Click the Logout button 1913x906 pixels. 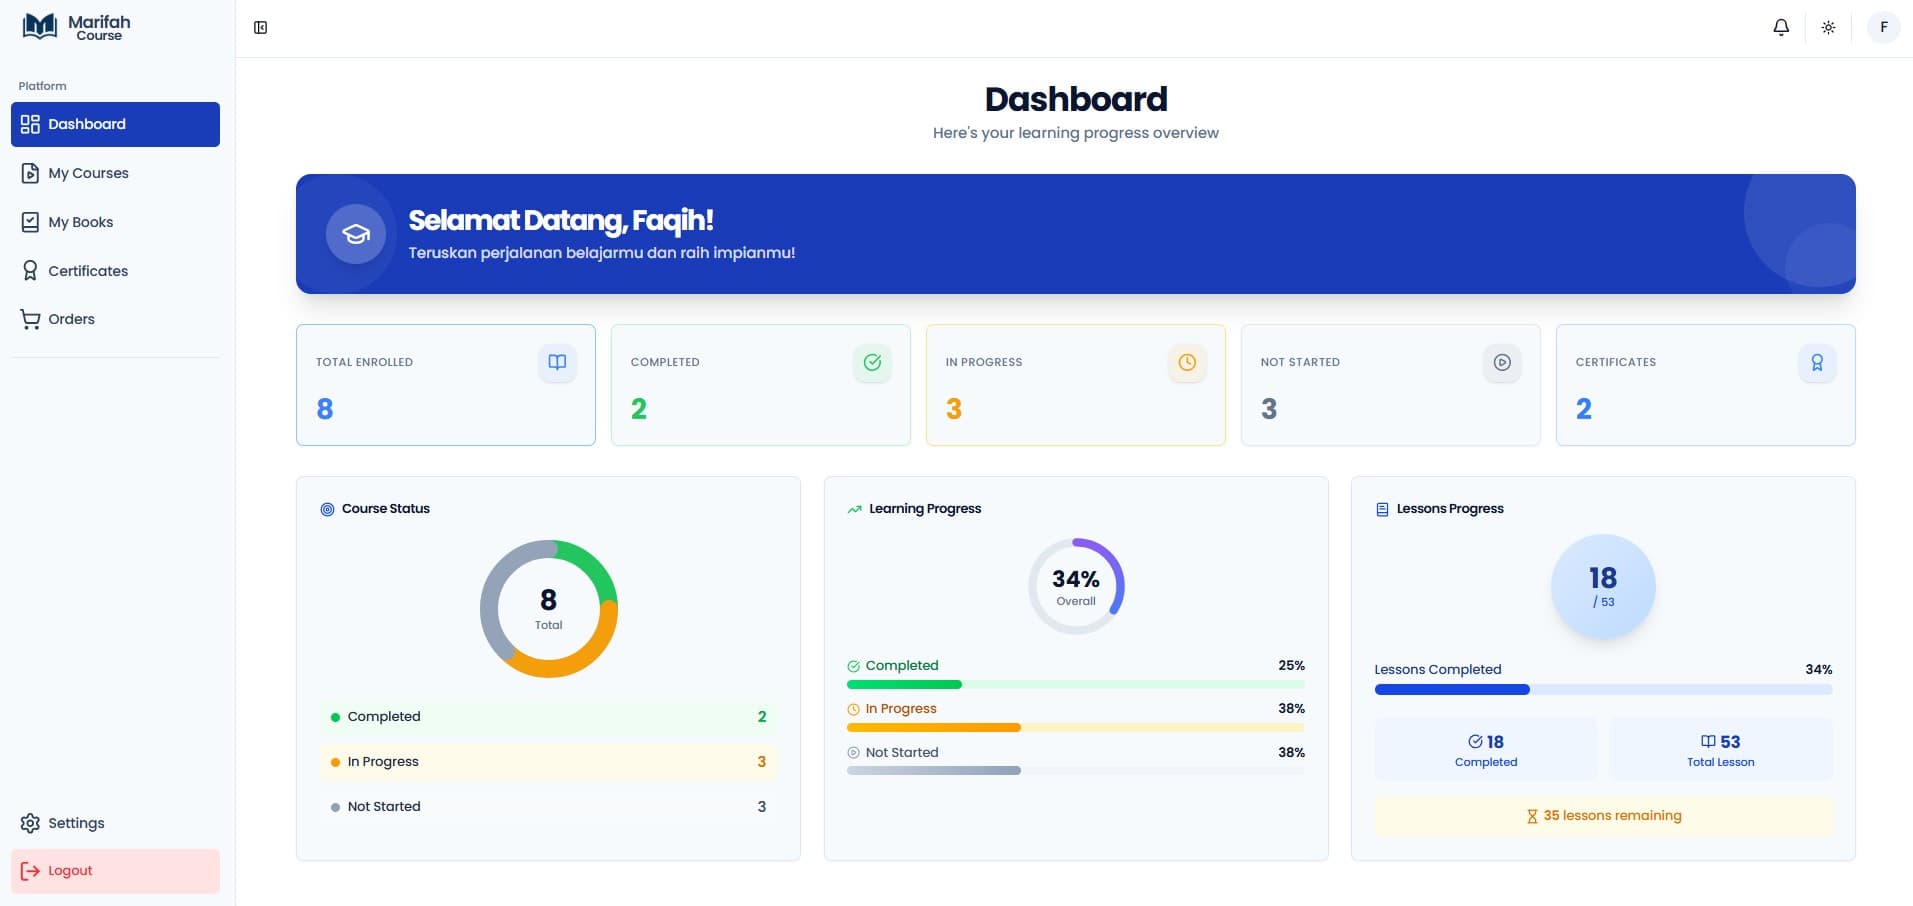coord(115,871)
